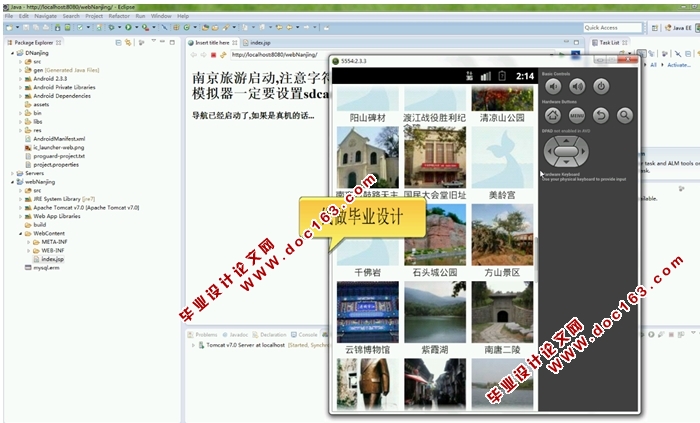This screenshot has width=700, height=423.
Task: Click the browser Forward arrow icon
Action: pyautogui.click(x=204, y=55)
